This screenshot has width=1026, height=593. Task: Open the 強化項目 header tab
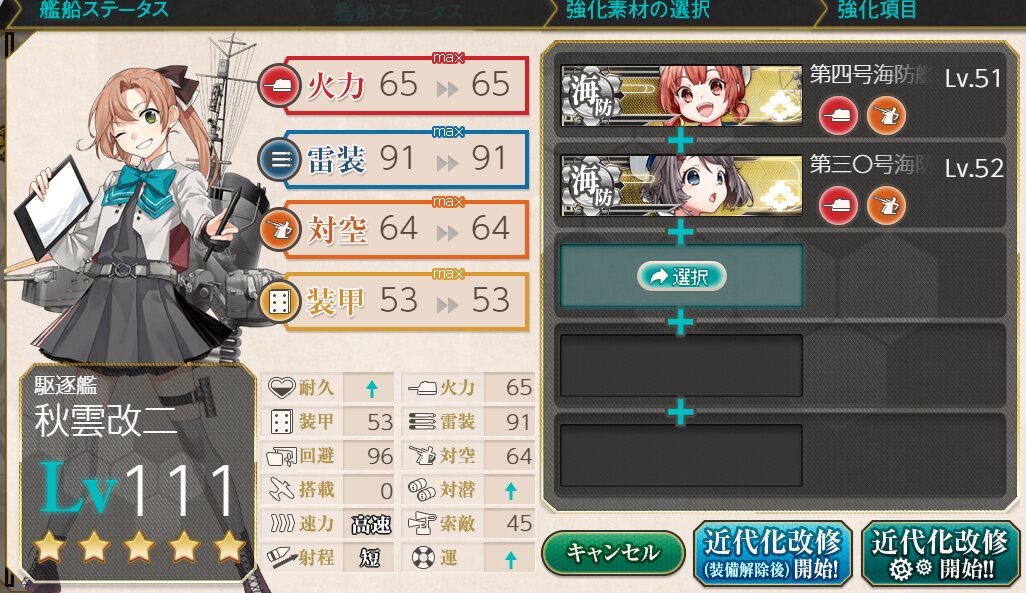pyautogui.click(x=877, y=10)
